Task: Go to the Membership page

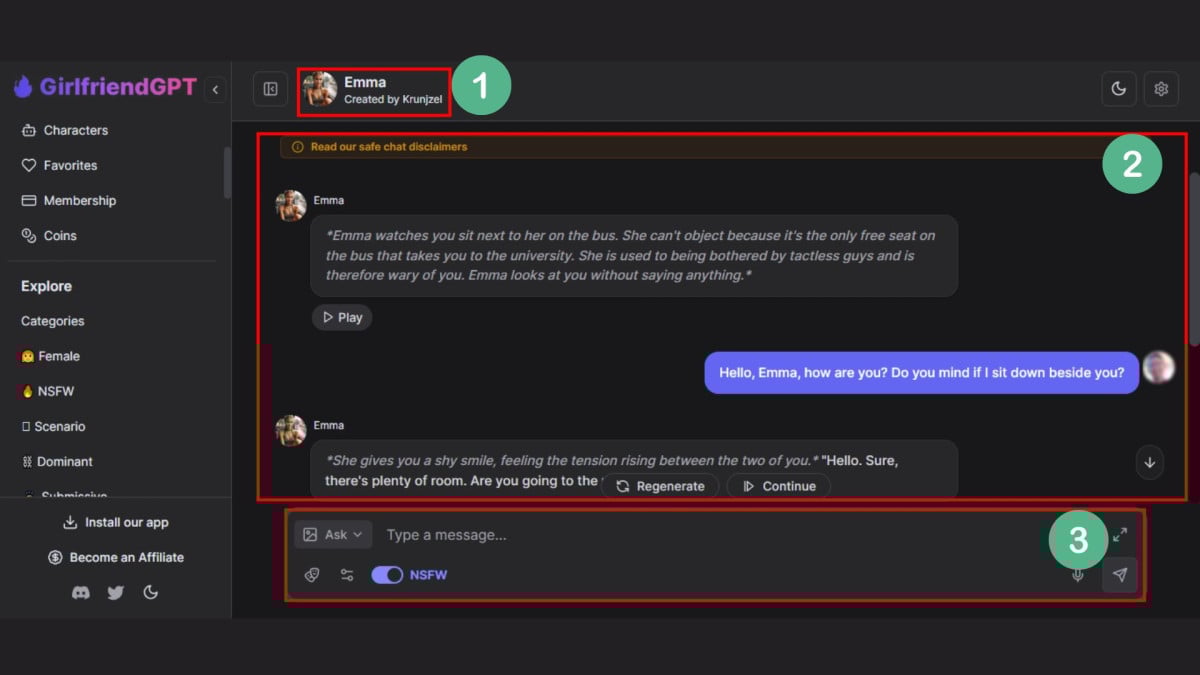Action: (79, 200)
